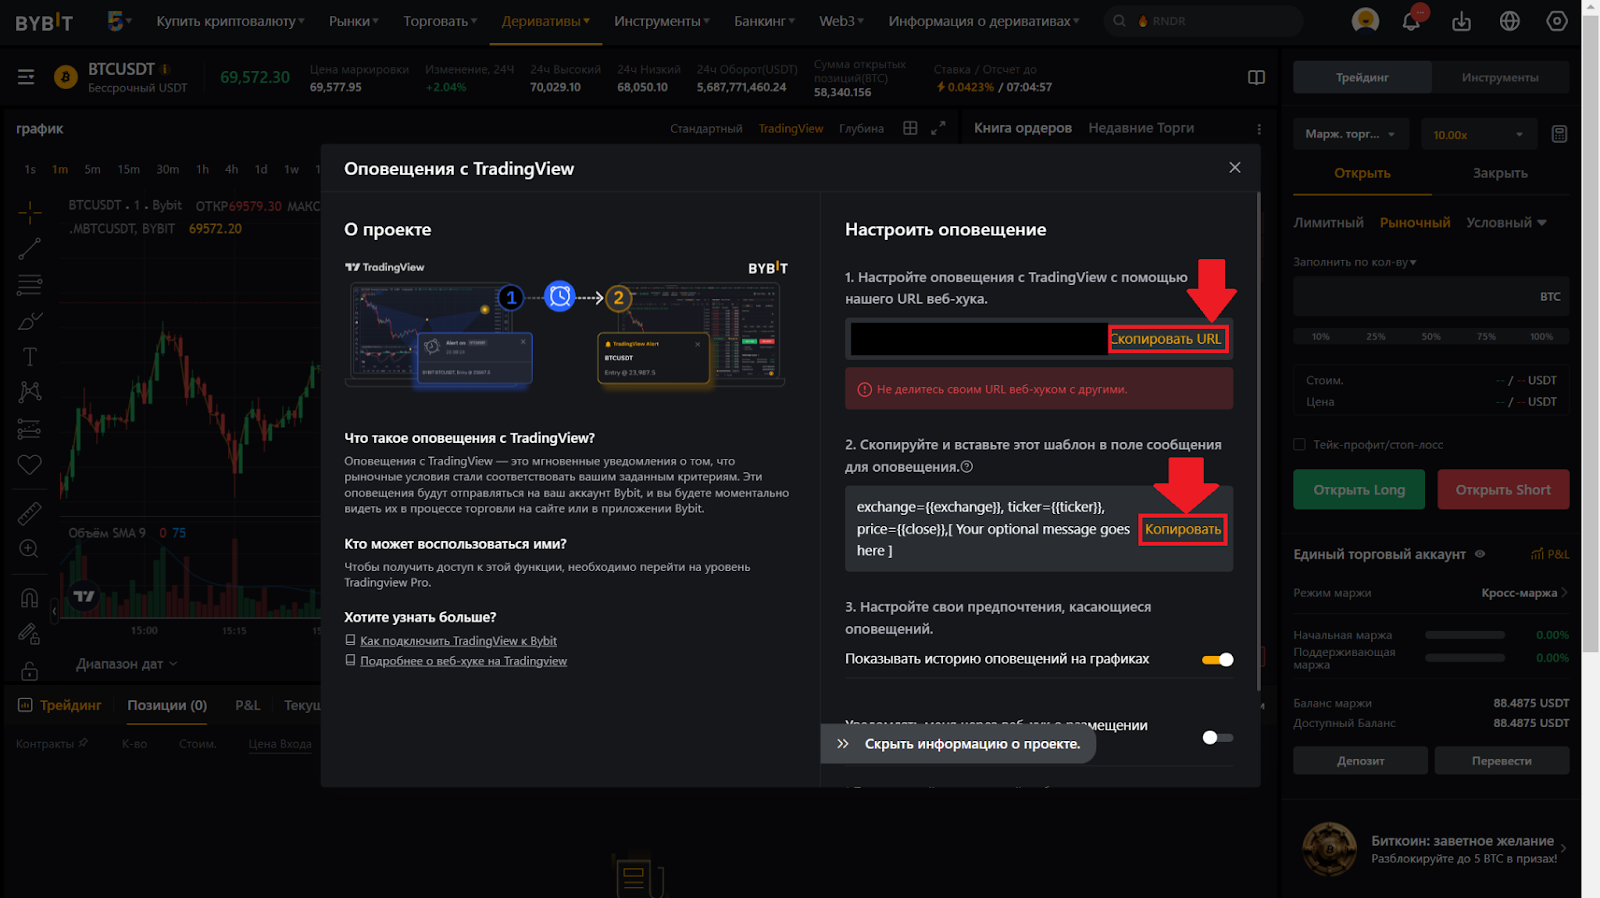Select the ruler measure tool
The width and height of the screenshot is (1600, 898).
(x=29, y=514)
